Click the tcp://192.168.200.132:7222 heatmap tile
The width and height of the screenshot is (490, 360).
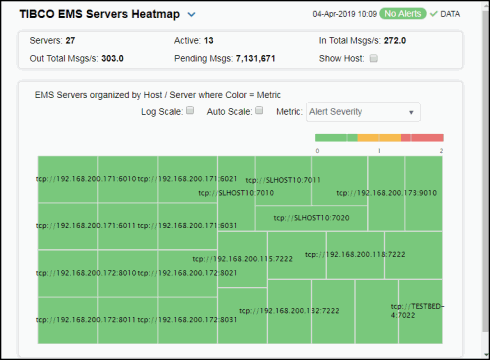coord(289,311)
